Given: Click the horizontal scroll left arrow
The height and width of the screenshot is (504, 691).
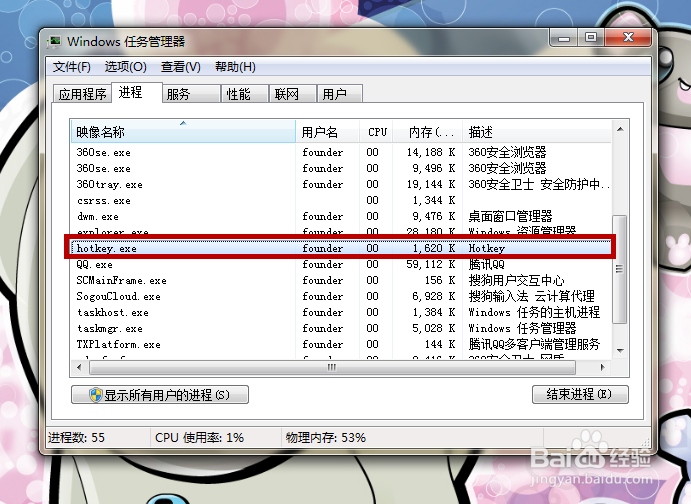Looking at the screenshot, I should [x=79, y=367].
